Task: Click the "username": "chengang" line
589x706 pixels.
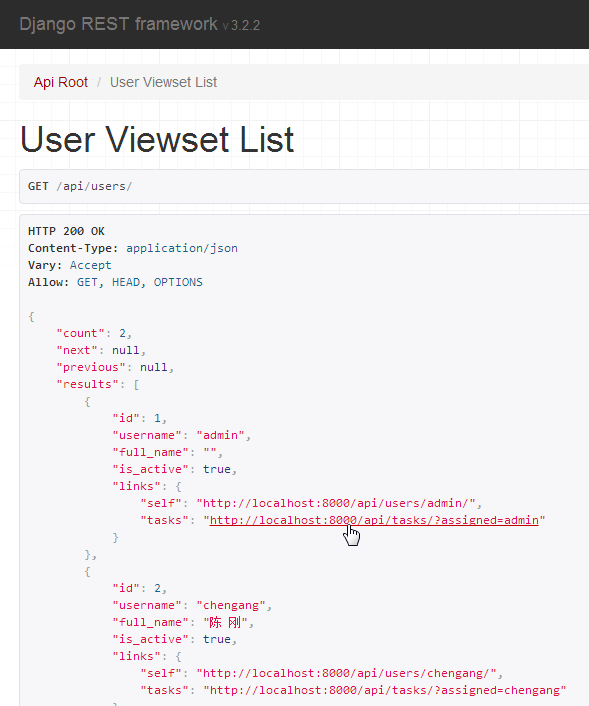Action: 192,606
